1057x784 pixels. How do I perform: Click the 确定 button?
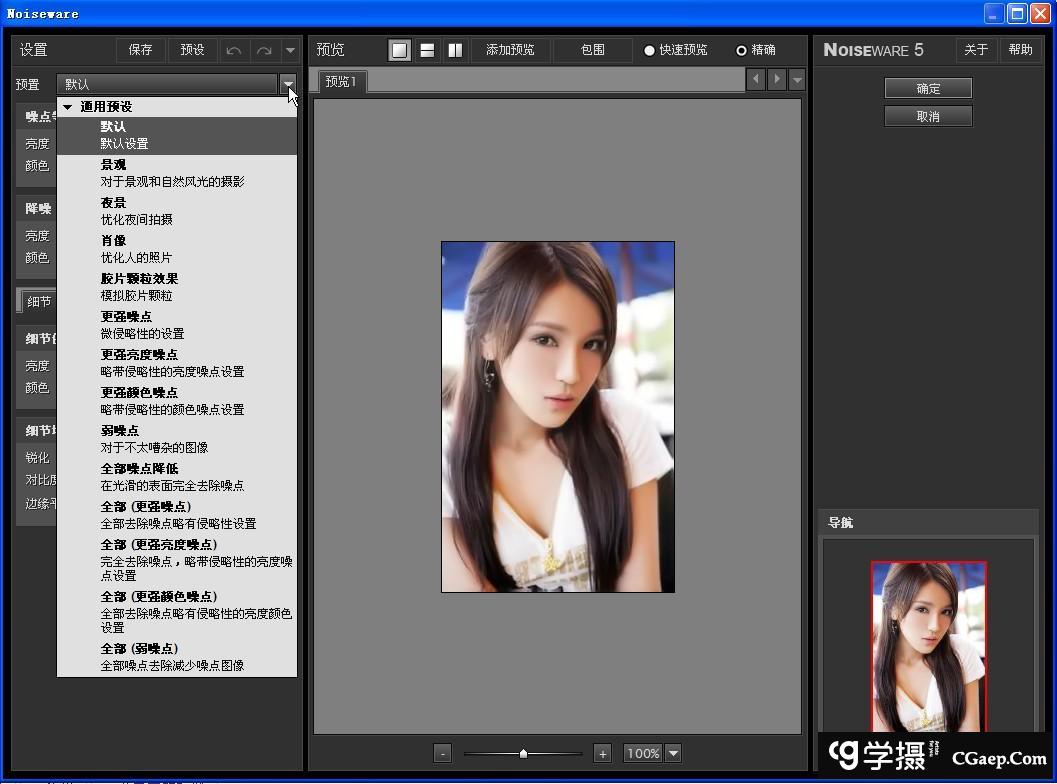pyautogui.click(x=926, y=88)
